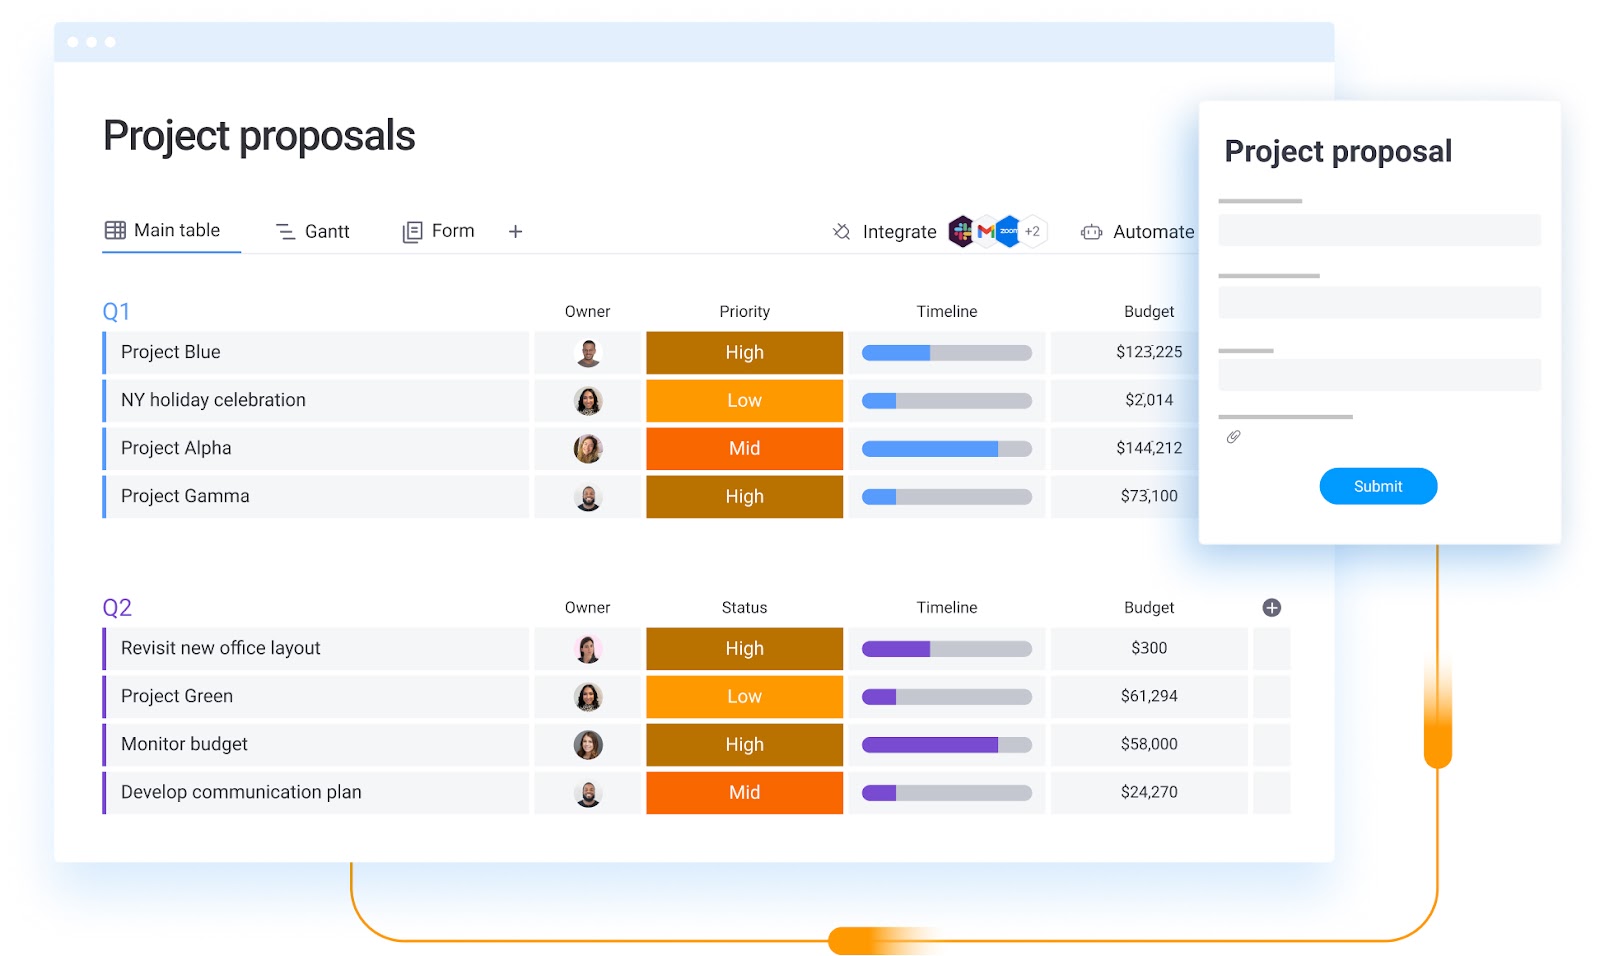Click the Automate button
Screen dimensions: 1600x956
click(x=1138, y=231)
